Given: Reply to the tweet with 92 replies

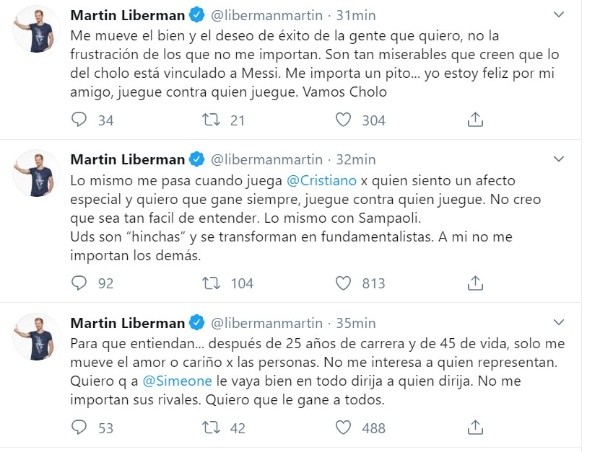Looking at the screenshot, I should (x=81, y=283).
